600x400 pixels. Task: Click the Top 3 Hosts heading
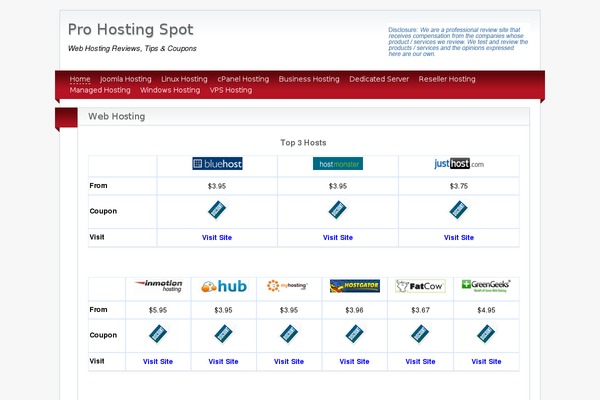(x=303, y=143)
